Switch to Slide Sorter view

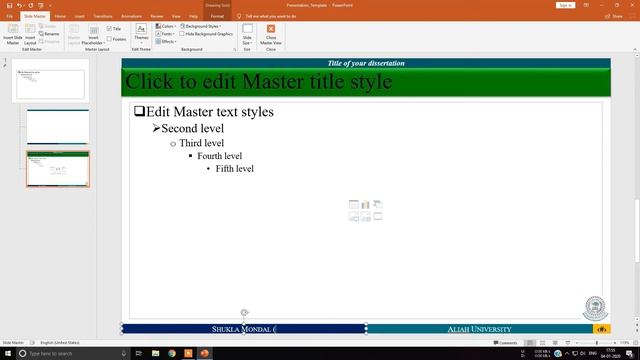tap(542, 343)
